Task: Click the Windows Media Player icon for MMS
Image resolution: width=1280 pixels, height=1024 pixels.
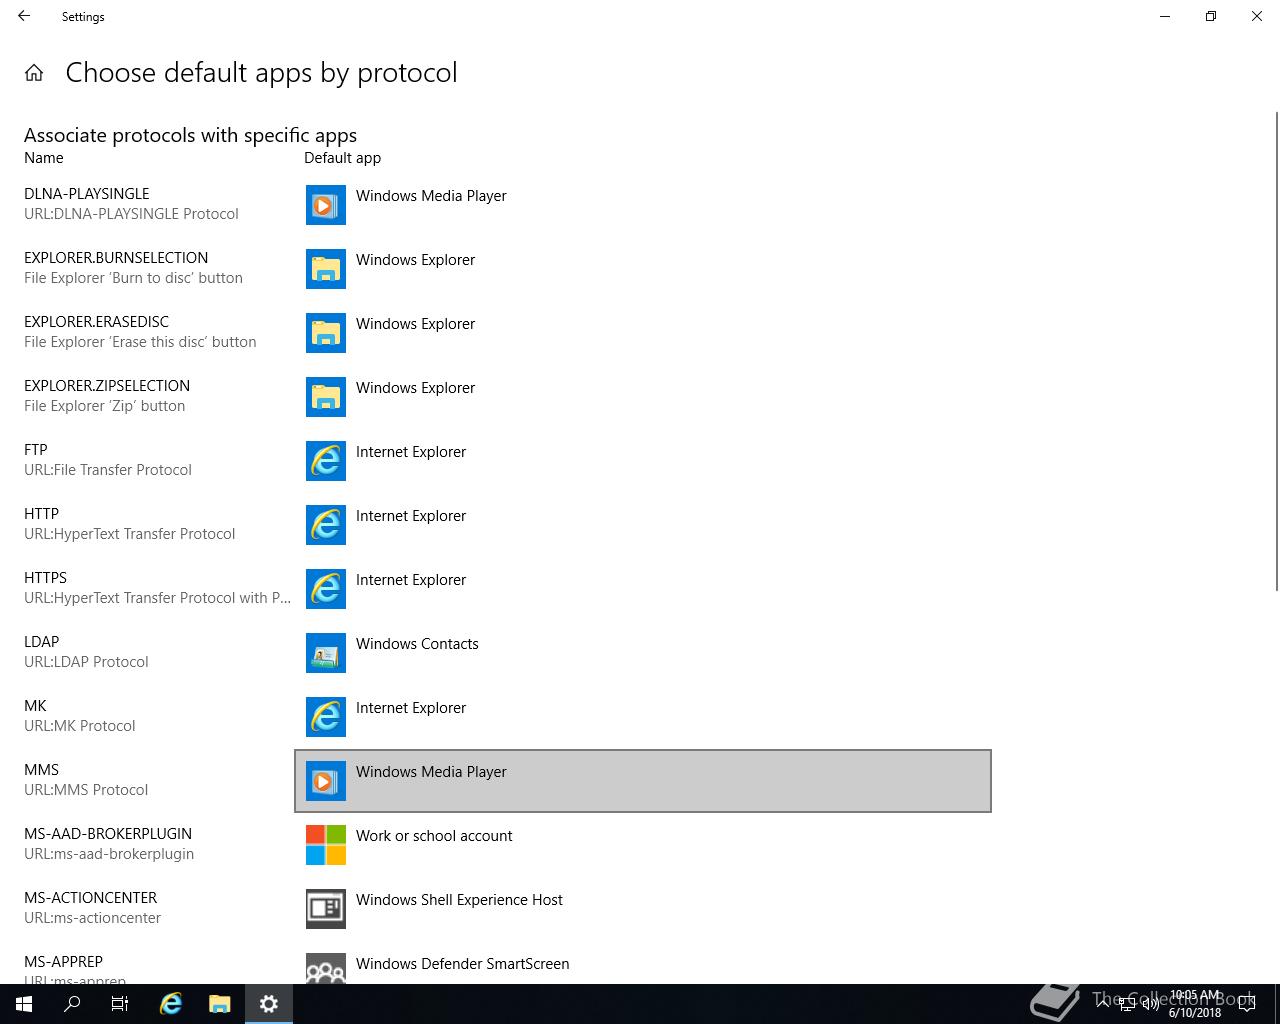Action: (326, 781)
